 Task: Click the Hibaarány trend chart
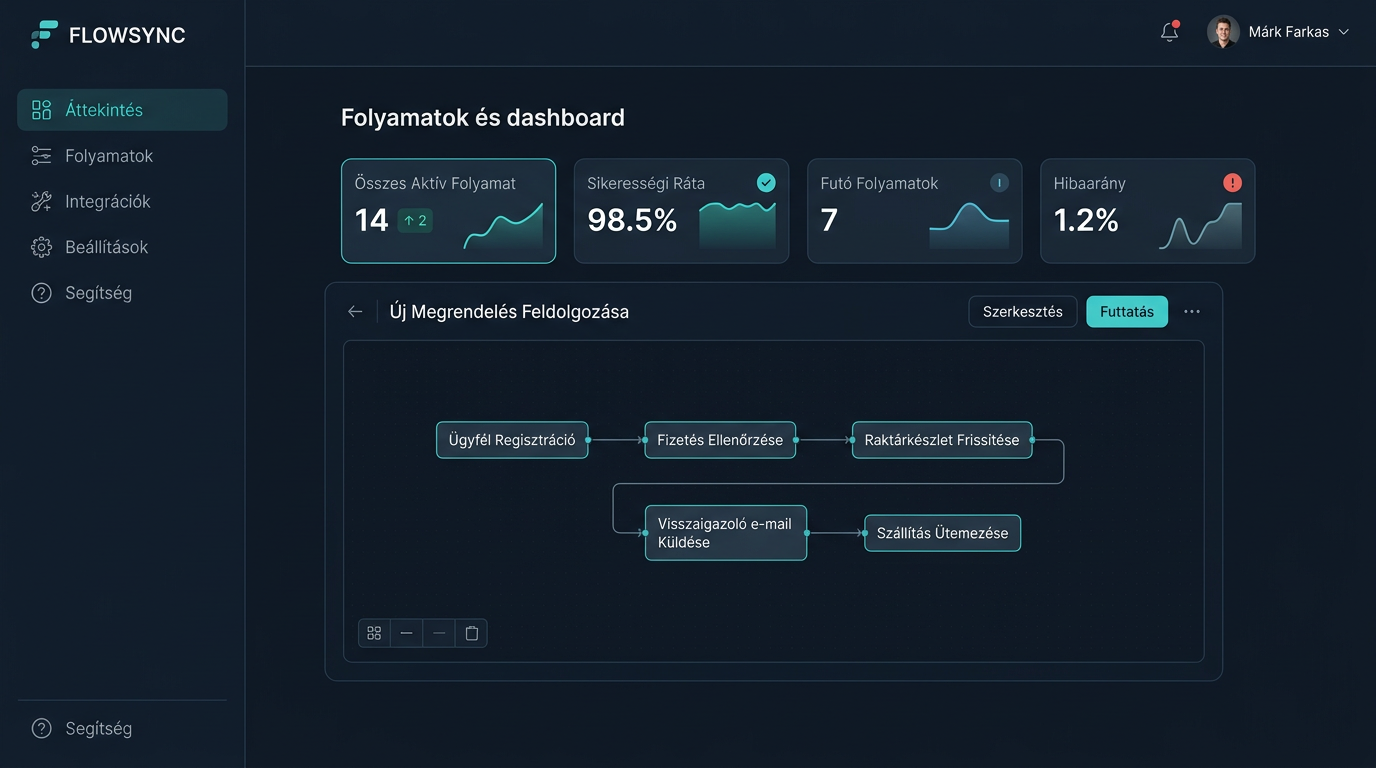(x=1200, y=226)
